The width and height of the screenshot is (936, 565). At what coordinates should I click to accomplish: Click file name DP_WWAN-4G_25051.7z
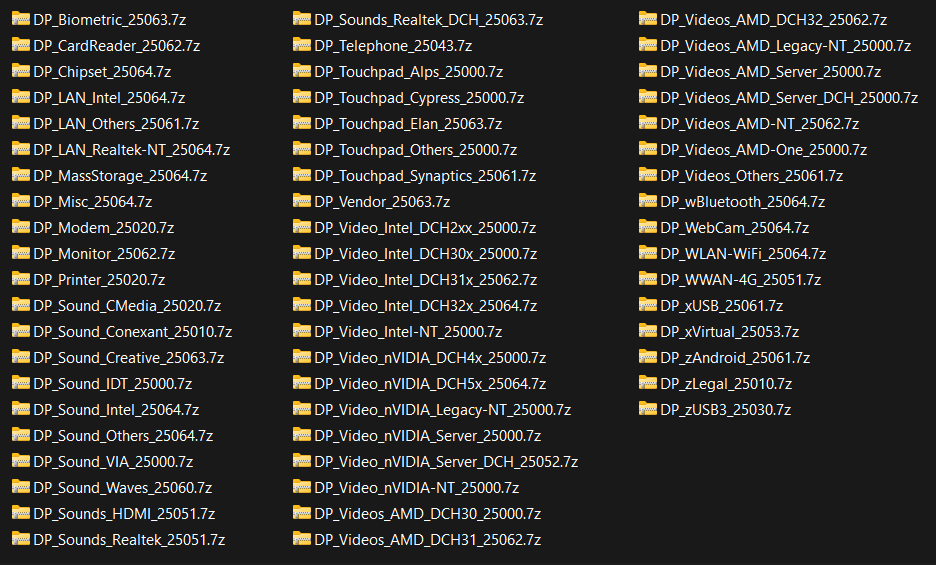741,280
